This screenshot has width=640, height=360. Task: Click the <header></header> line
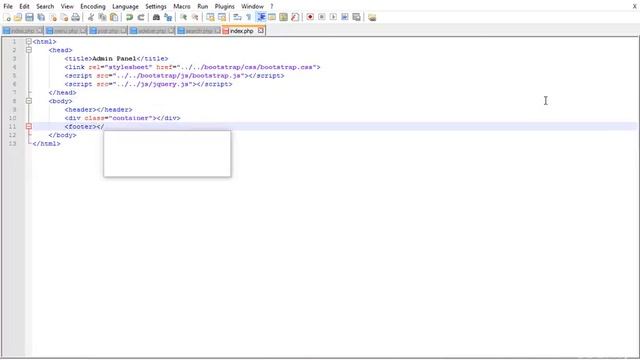click(98, 109)
